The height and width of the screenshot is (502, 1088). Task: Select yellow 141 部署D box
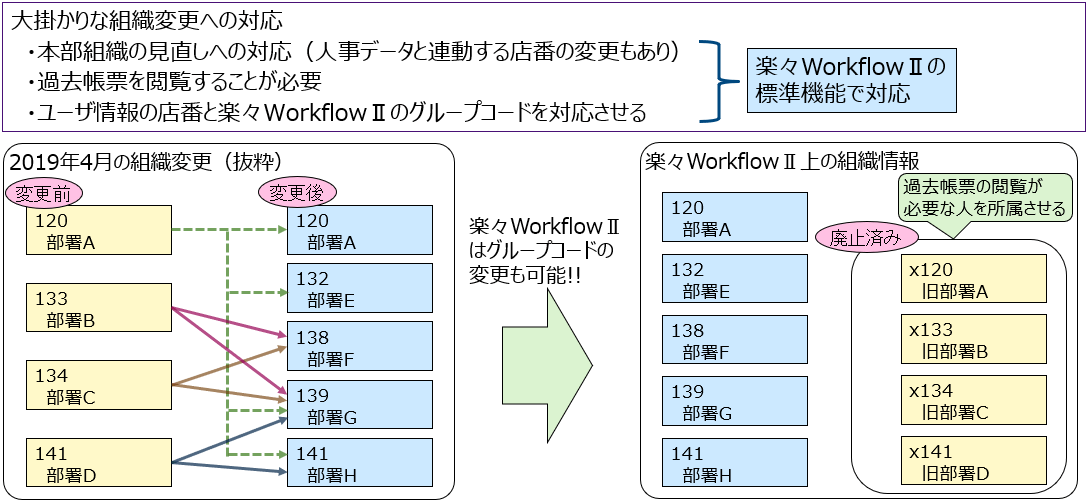pyautogui.click(x=99, y=462)
